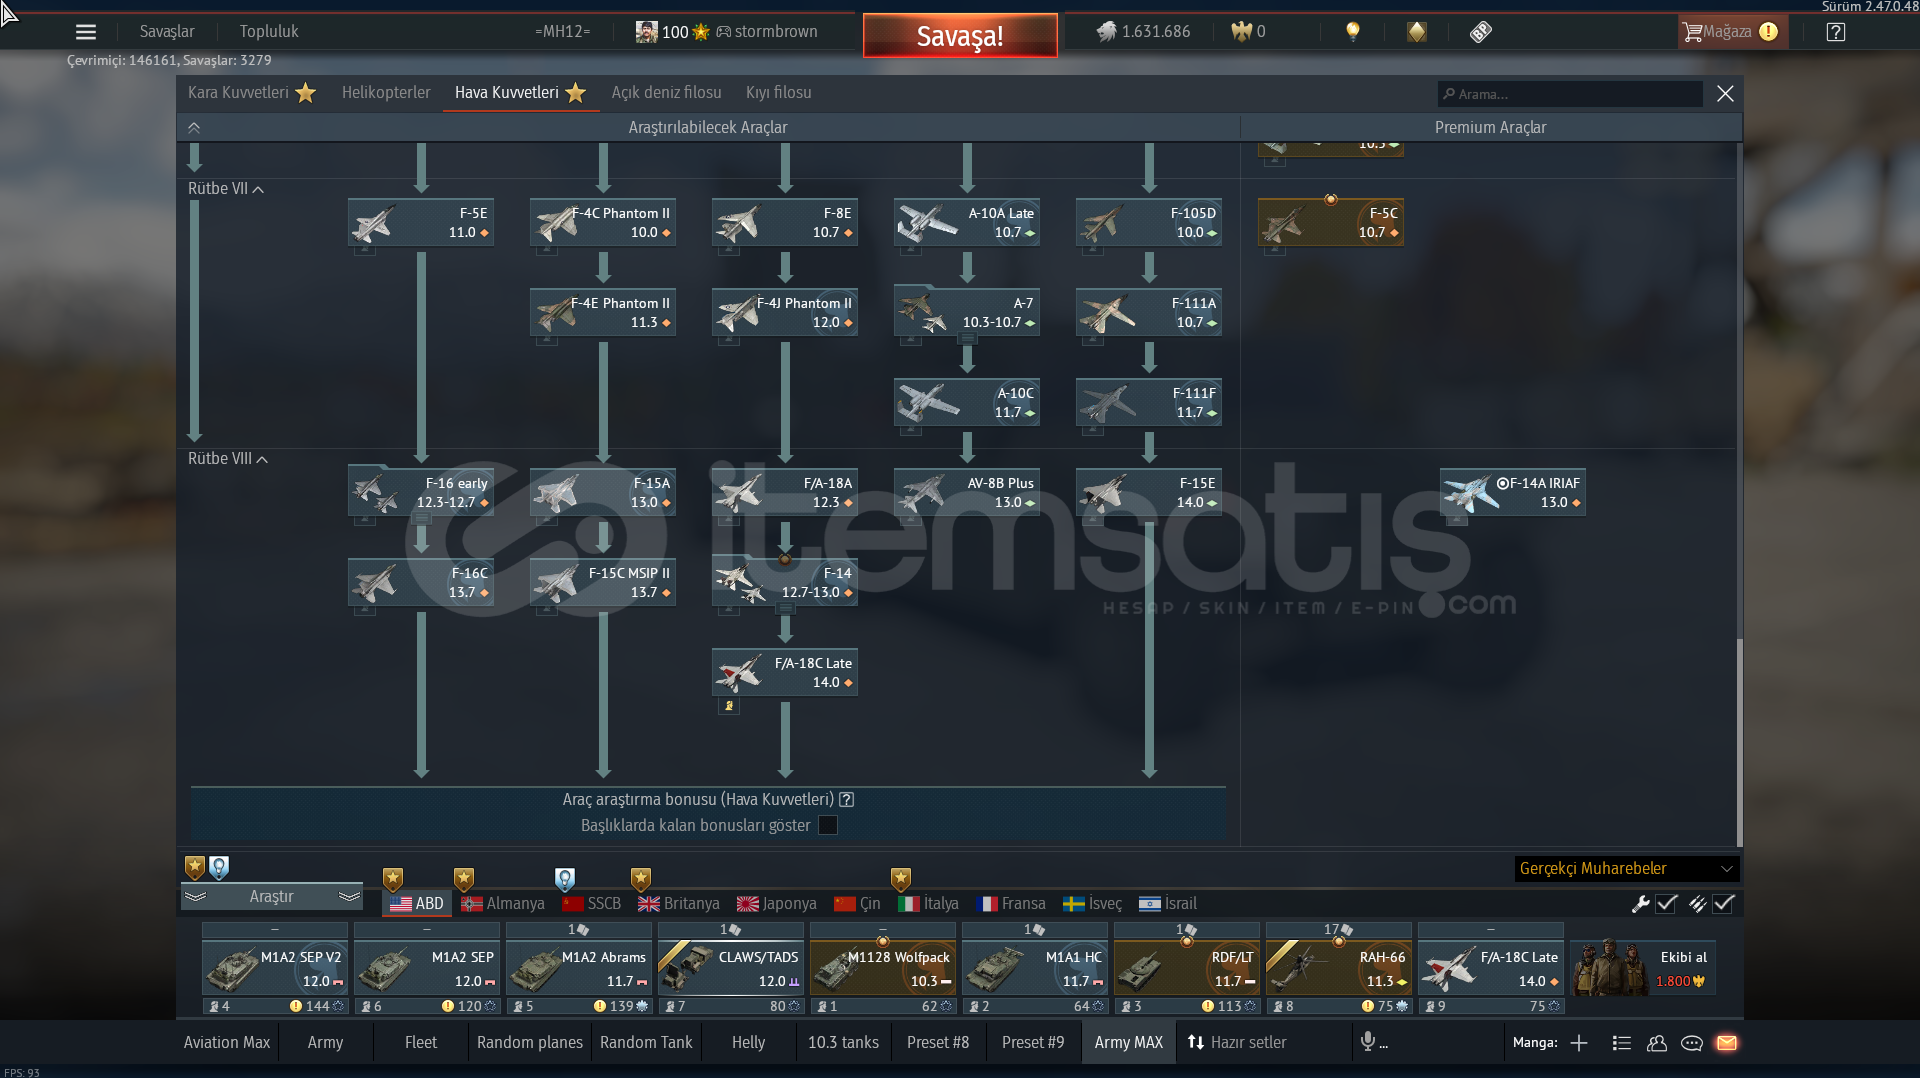The width and height of the screenshot is (1920, 1078).
Task: Select the F-5C premium aircraft card
Action: 1331,223
